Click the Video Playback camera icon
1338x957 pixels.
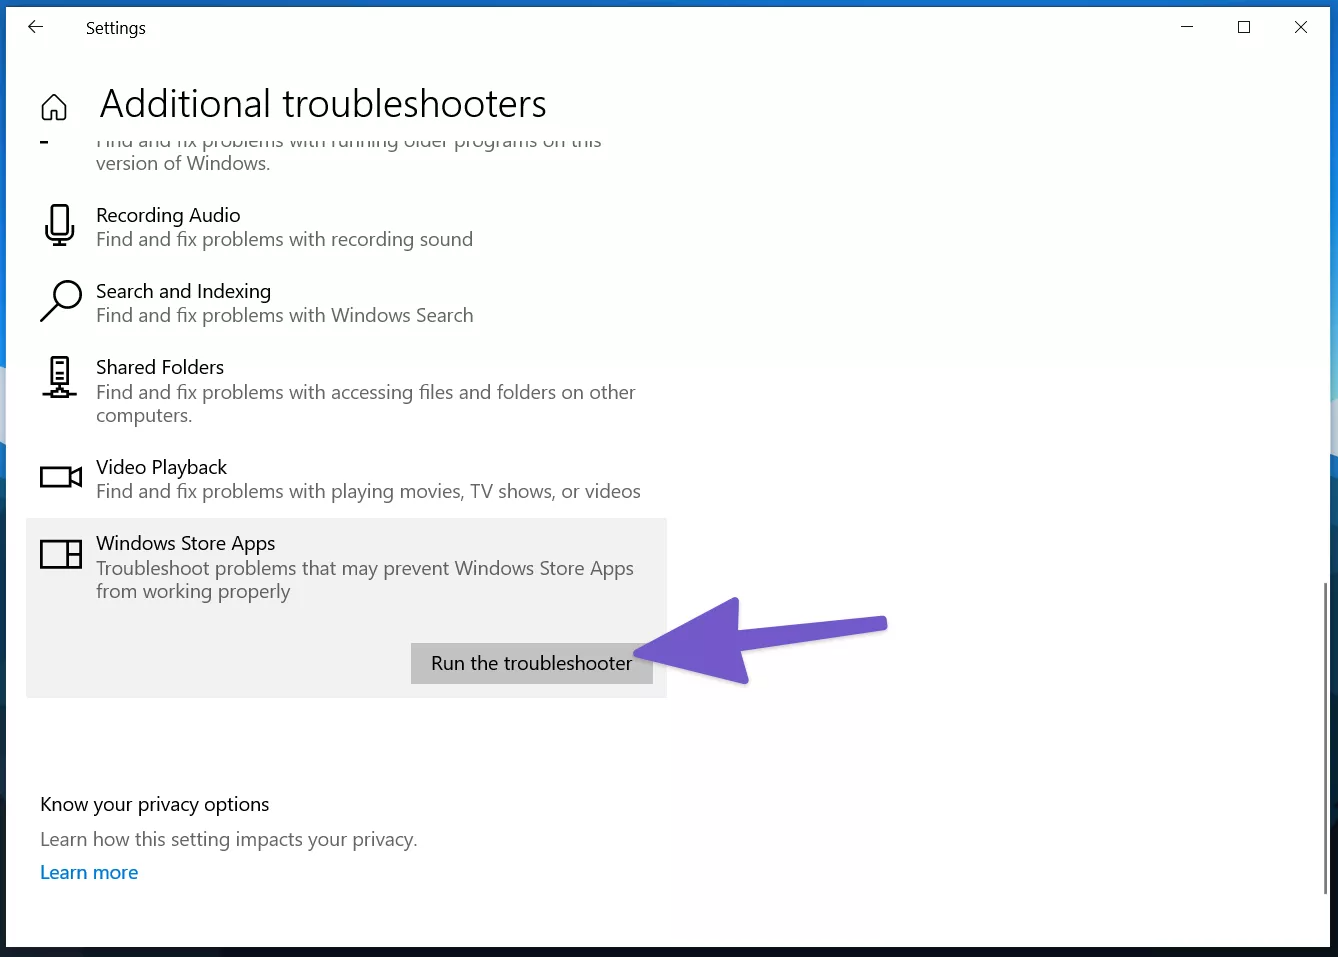pyautogui.click(x=61, y=477)
